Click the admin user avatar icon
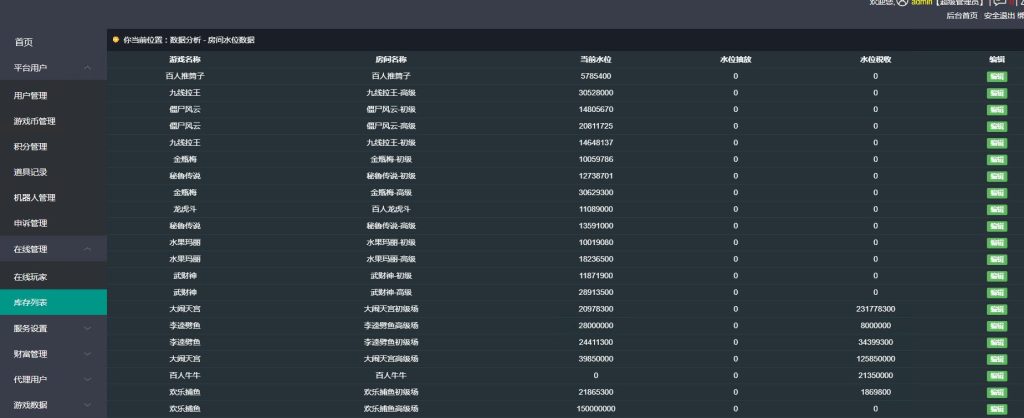Viewport: 1024px width, 418px height. click(903, 3)
